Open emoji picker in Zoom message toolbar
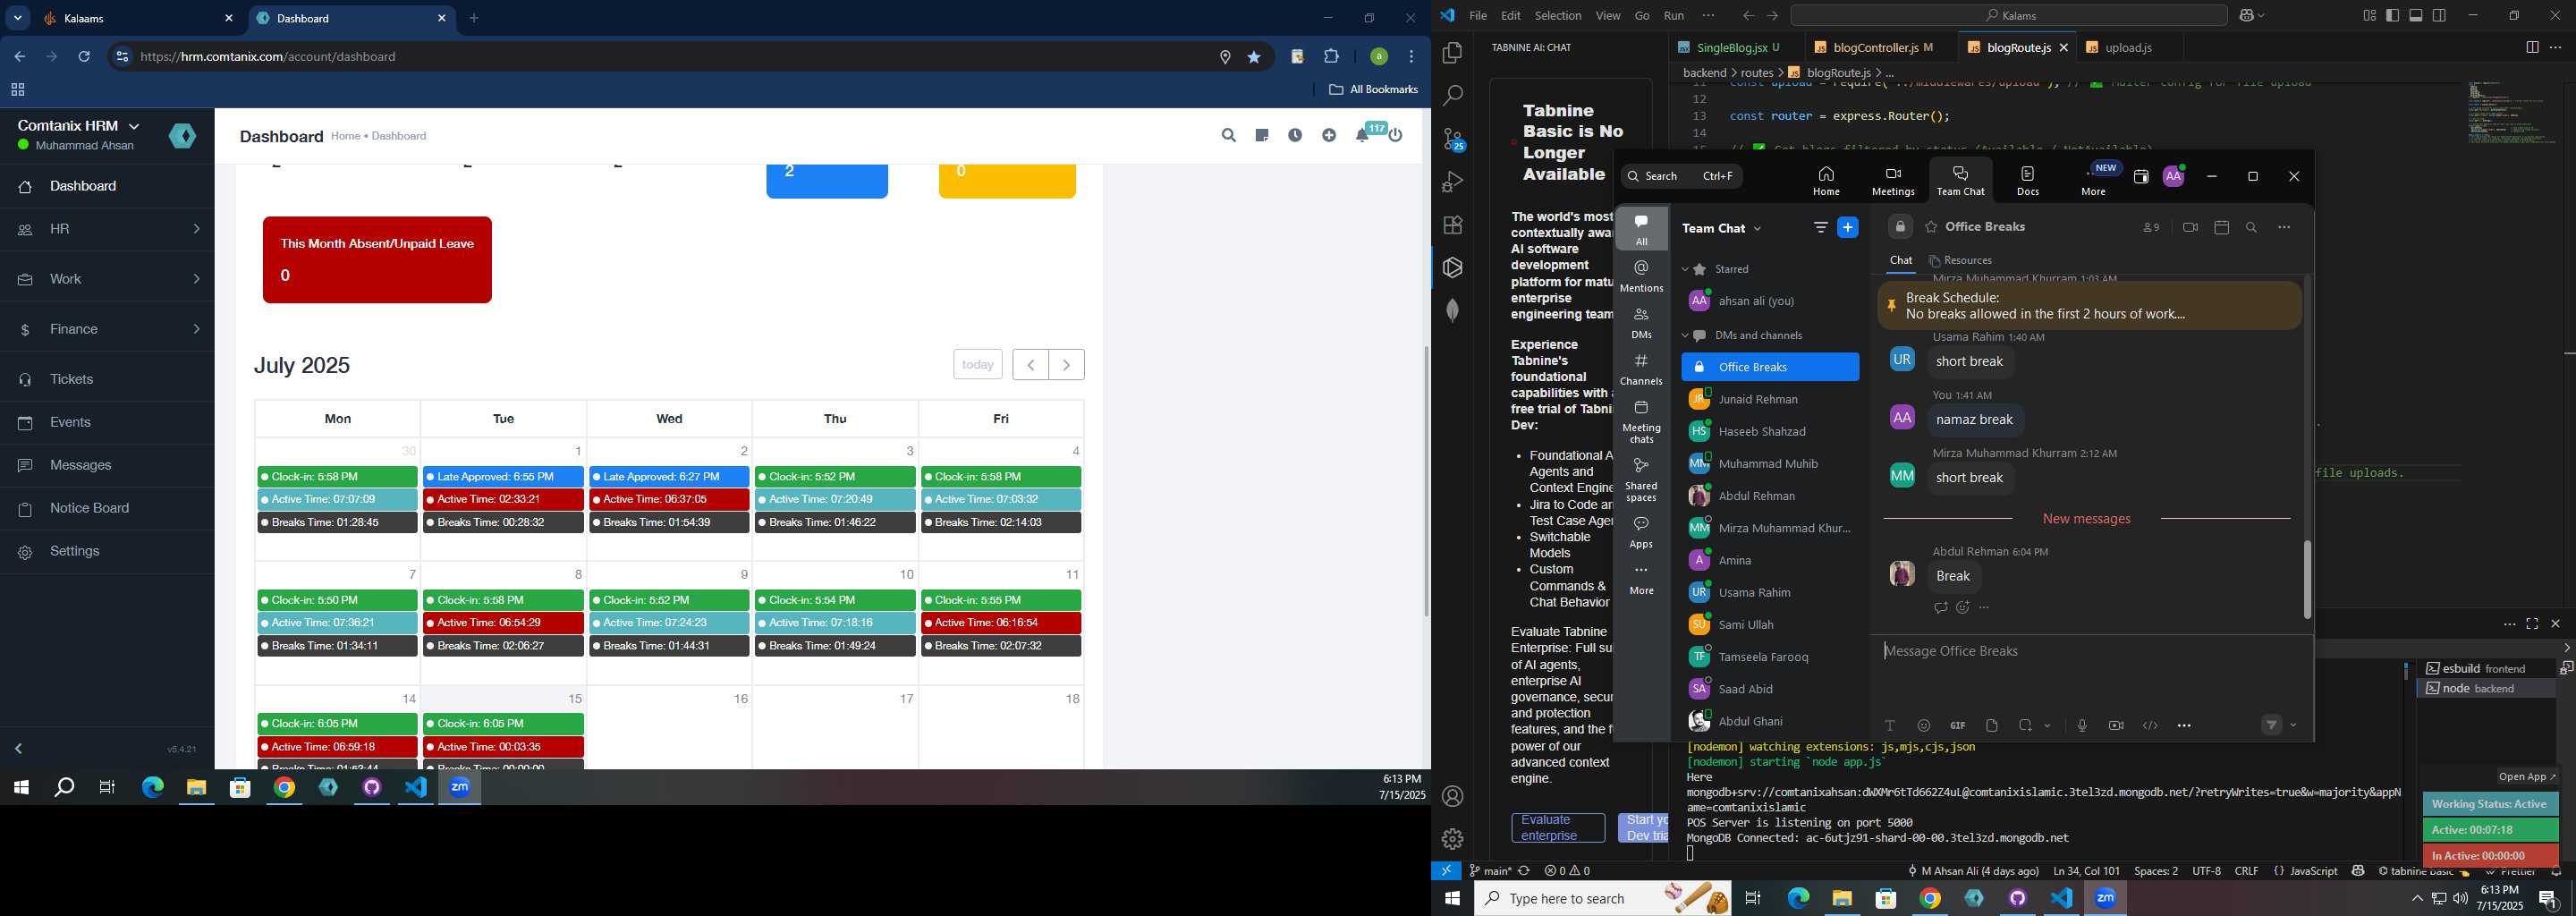Screen dimensions: 2576x916 1924,726
